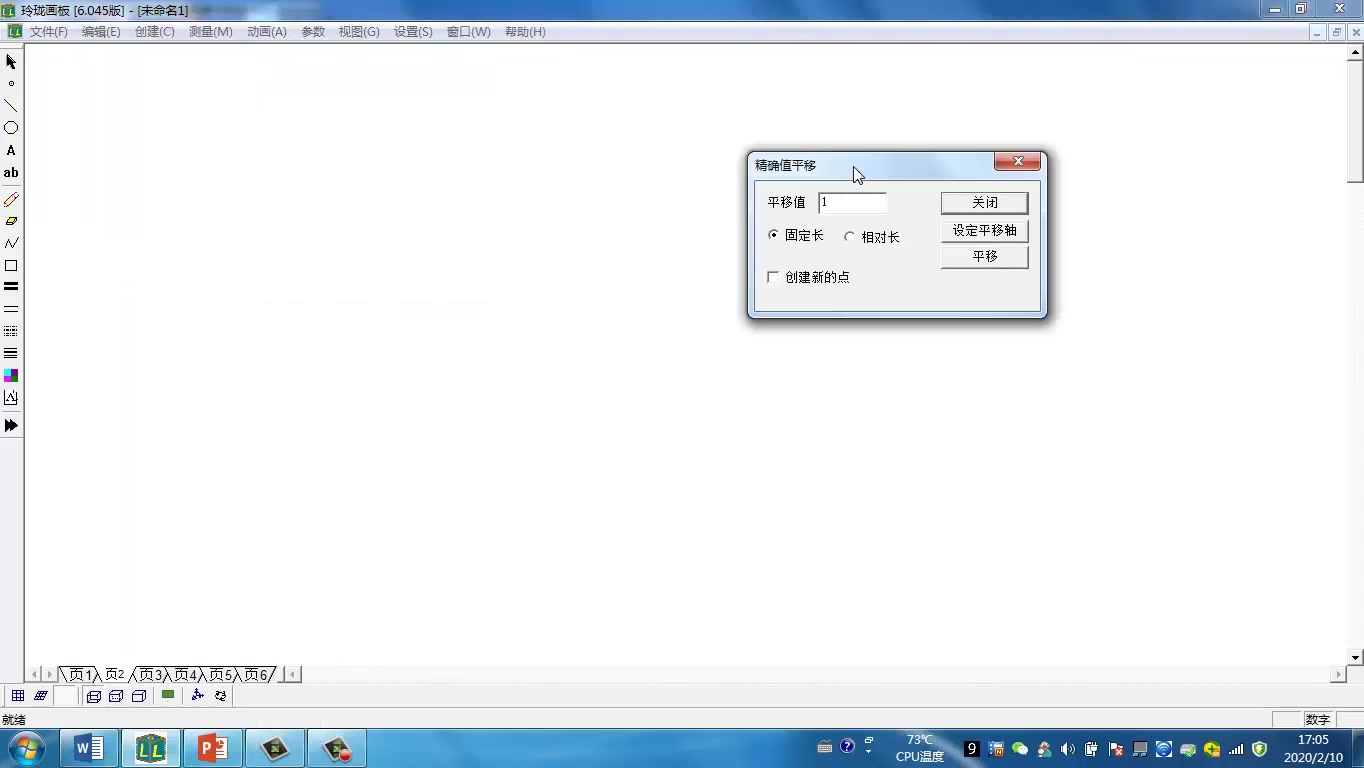The width and height of the screenshot is (1364, 768).
Task: Choose the dotted line style icon
Action: pyautogui.click(x=11, y=331)
